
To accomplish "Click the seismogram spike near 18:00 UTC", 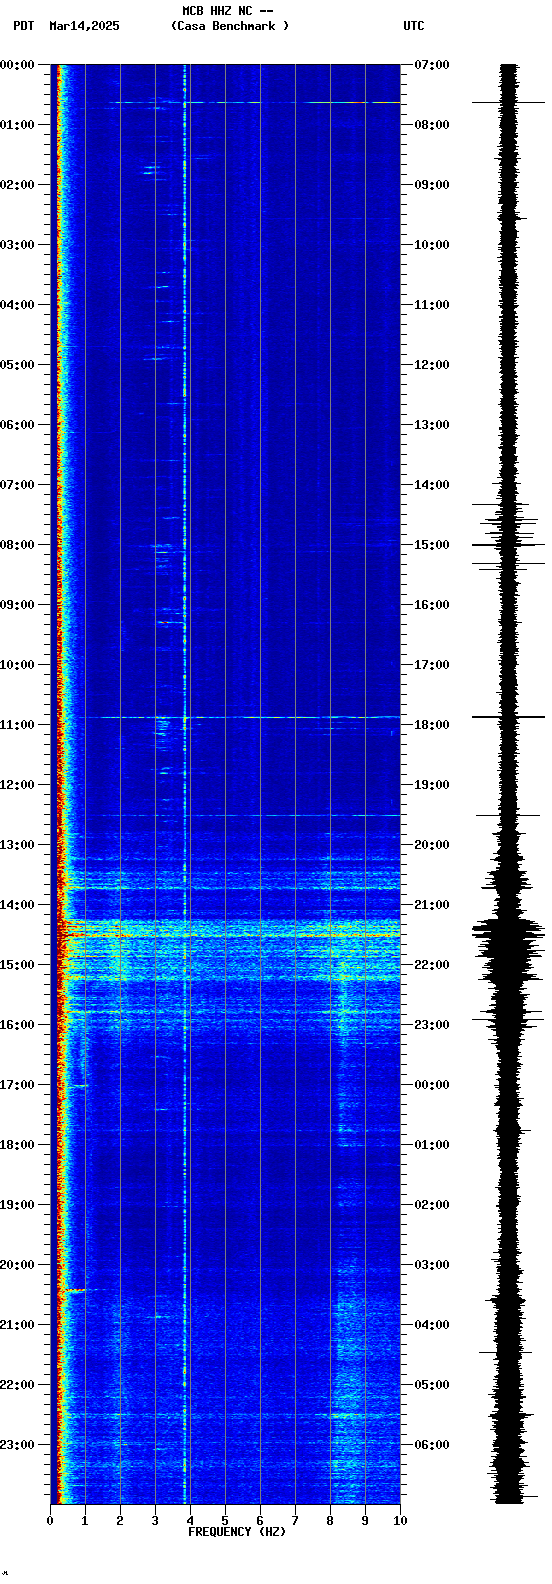I will [x=509, y=717].
